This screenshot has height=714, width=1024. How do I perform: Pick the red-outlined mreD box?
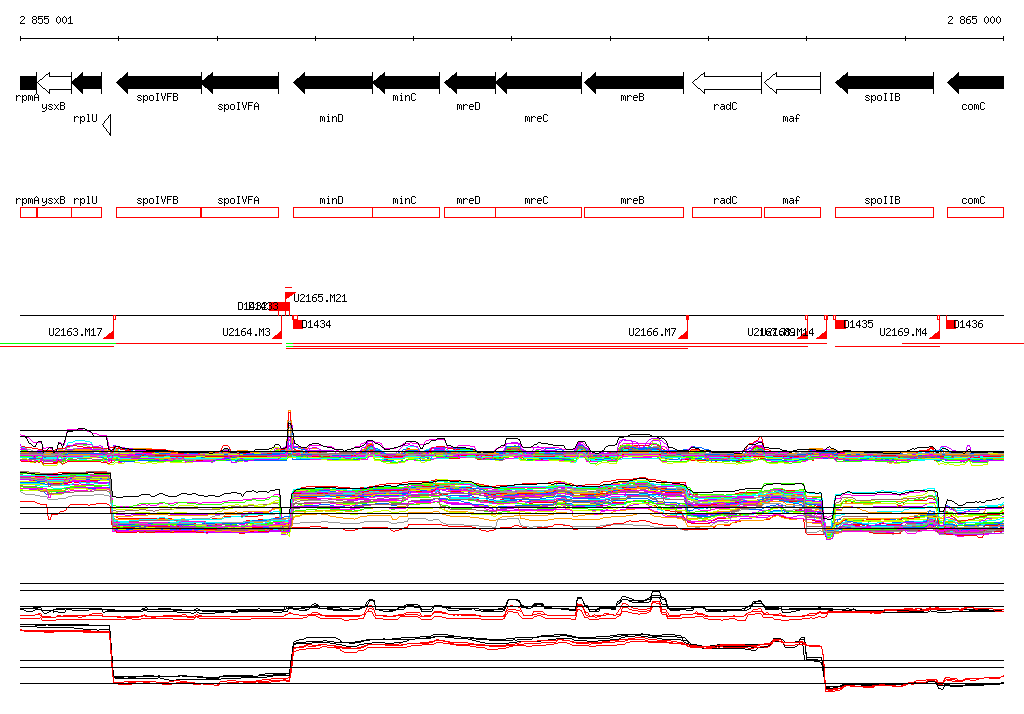pos(470,212)
